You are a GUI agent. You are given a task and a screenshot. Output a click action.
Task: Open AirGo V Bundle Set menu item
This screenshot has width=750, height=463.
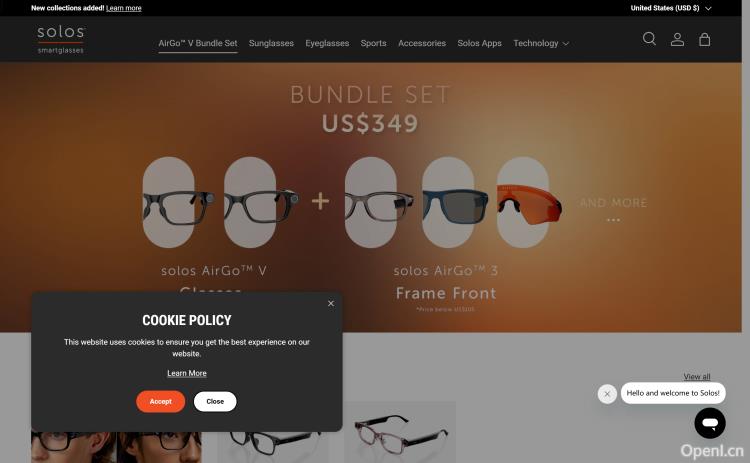coord(198,43)
